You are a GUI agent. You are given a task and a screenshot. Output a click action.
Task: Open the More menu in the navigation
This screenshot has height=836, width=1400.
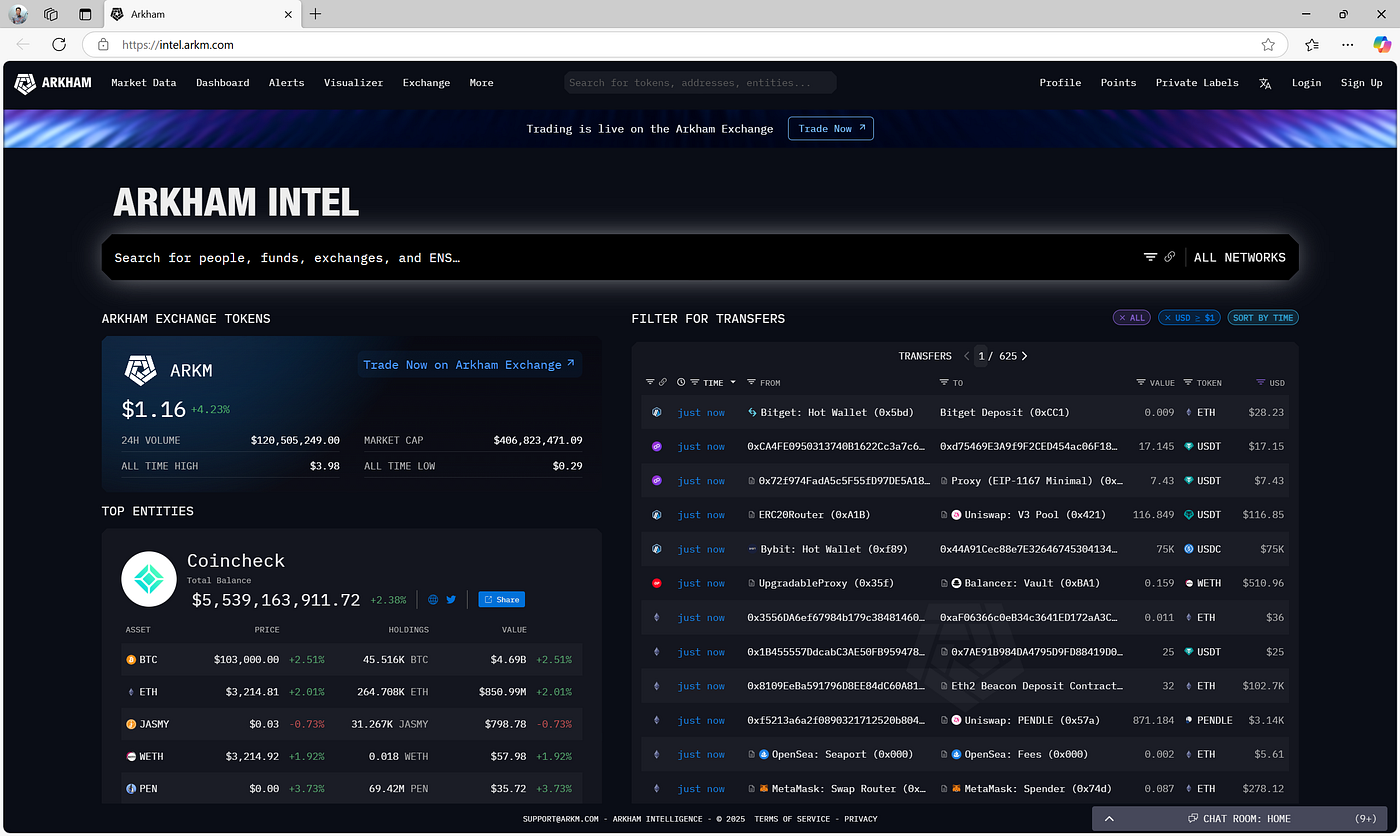coord(481,83)
